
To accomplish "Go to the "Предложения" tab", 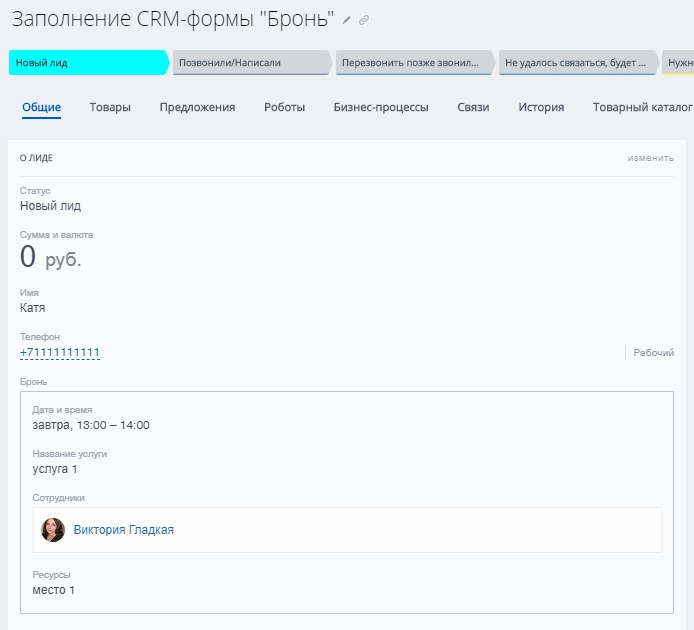I will tap(197, 107).
